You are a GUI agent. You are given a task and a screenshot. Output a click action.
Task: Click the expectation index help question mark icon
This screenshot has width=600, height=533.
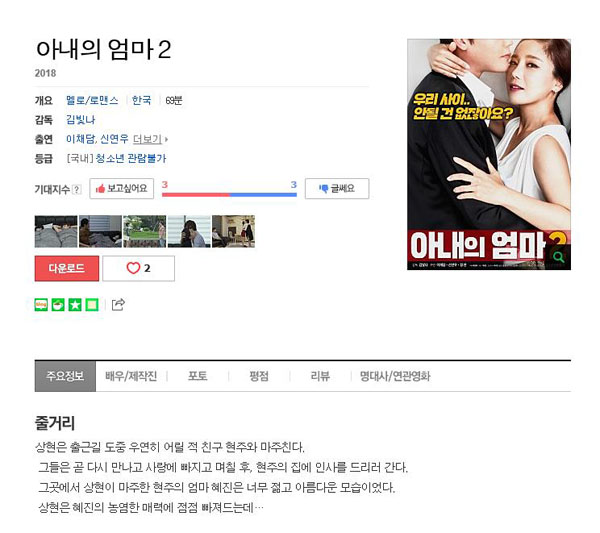(77, 189)
